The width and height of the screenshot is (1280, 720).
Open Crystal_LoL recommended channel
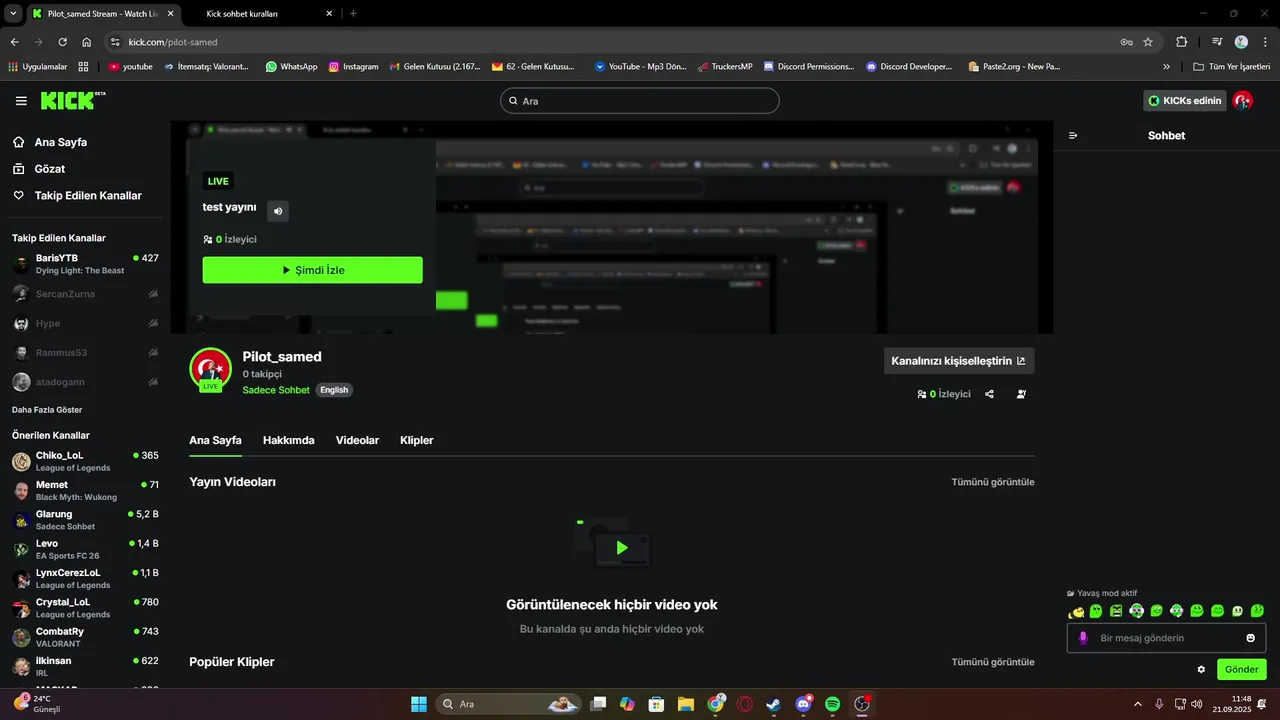pyautogui.click(x=85, y=608)
